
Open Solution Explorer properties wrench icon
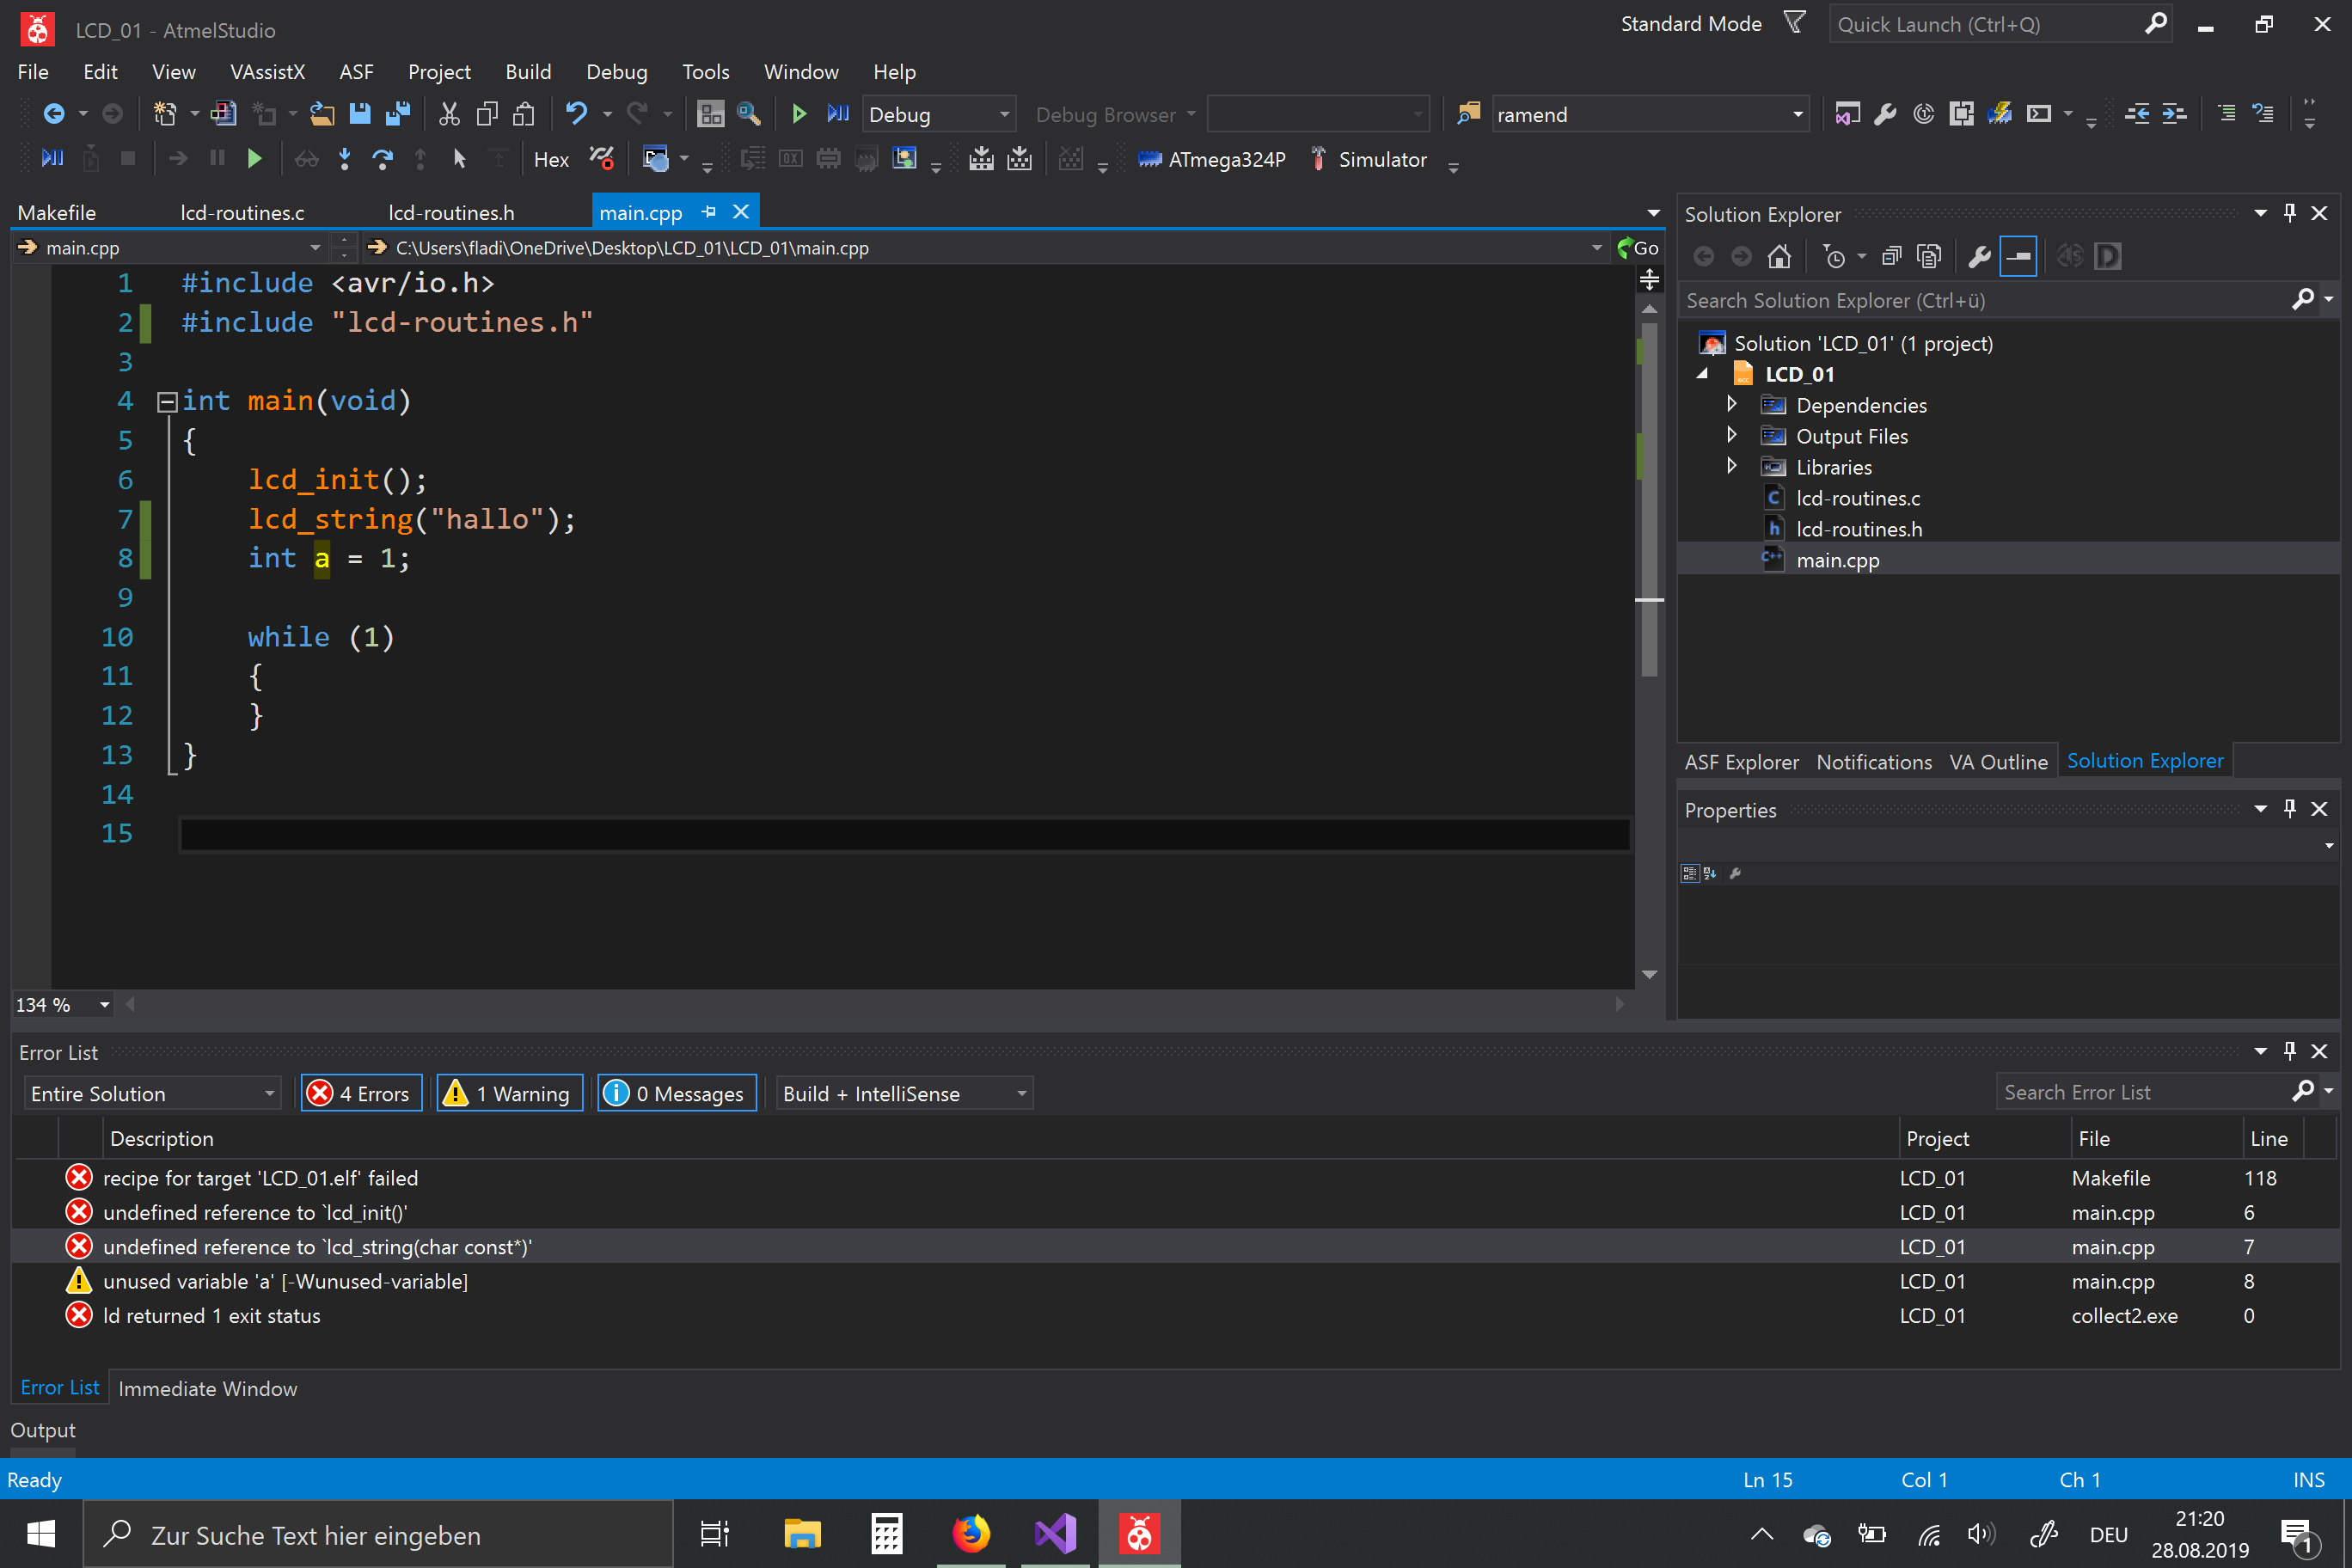click(1979, 256)
